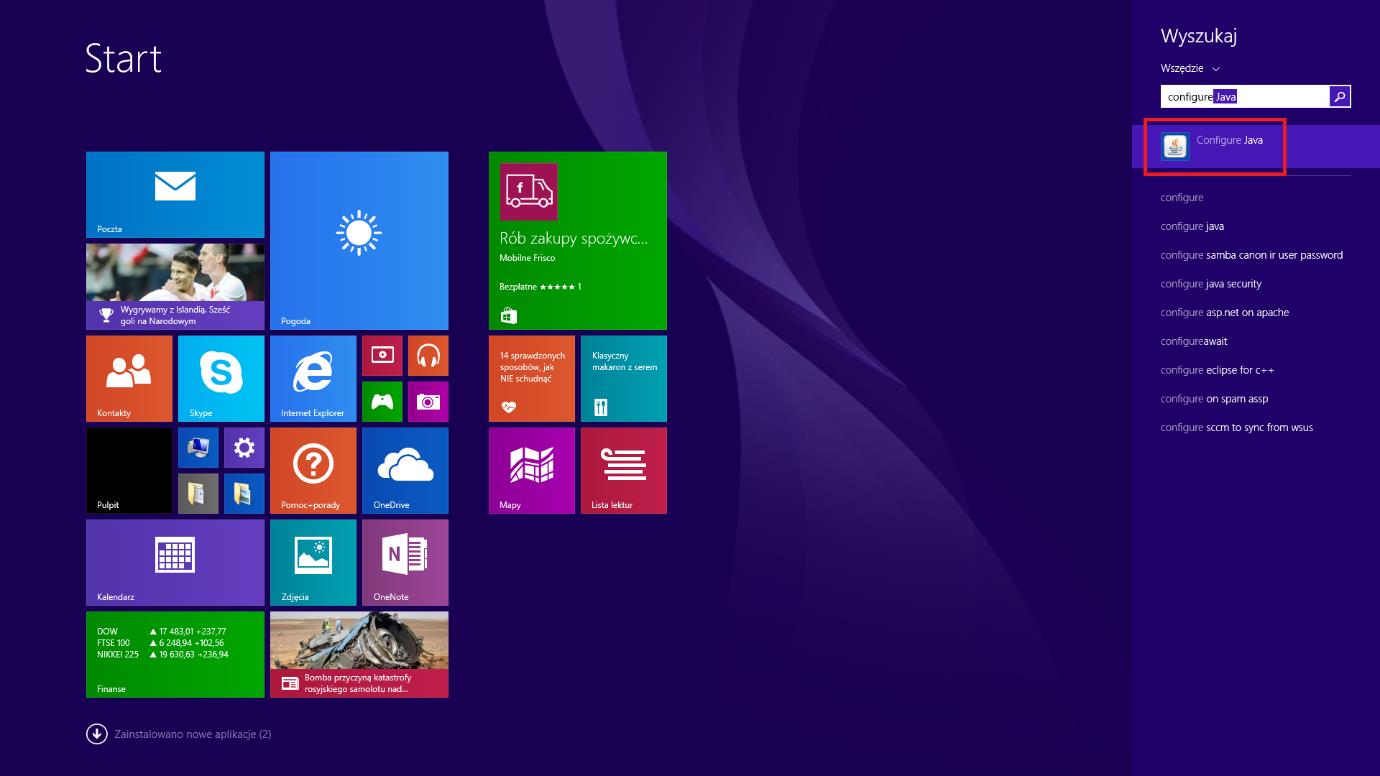This screenshot has height=776, width=1380.
Task: Choose the 'configure java' suggestion
Action: coord(1192,227)
